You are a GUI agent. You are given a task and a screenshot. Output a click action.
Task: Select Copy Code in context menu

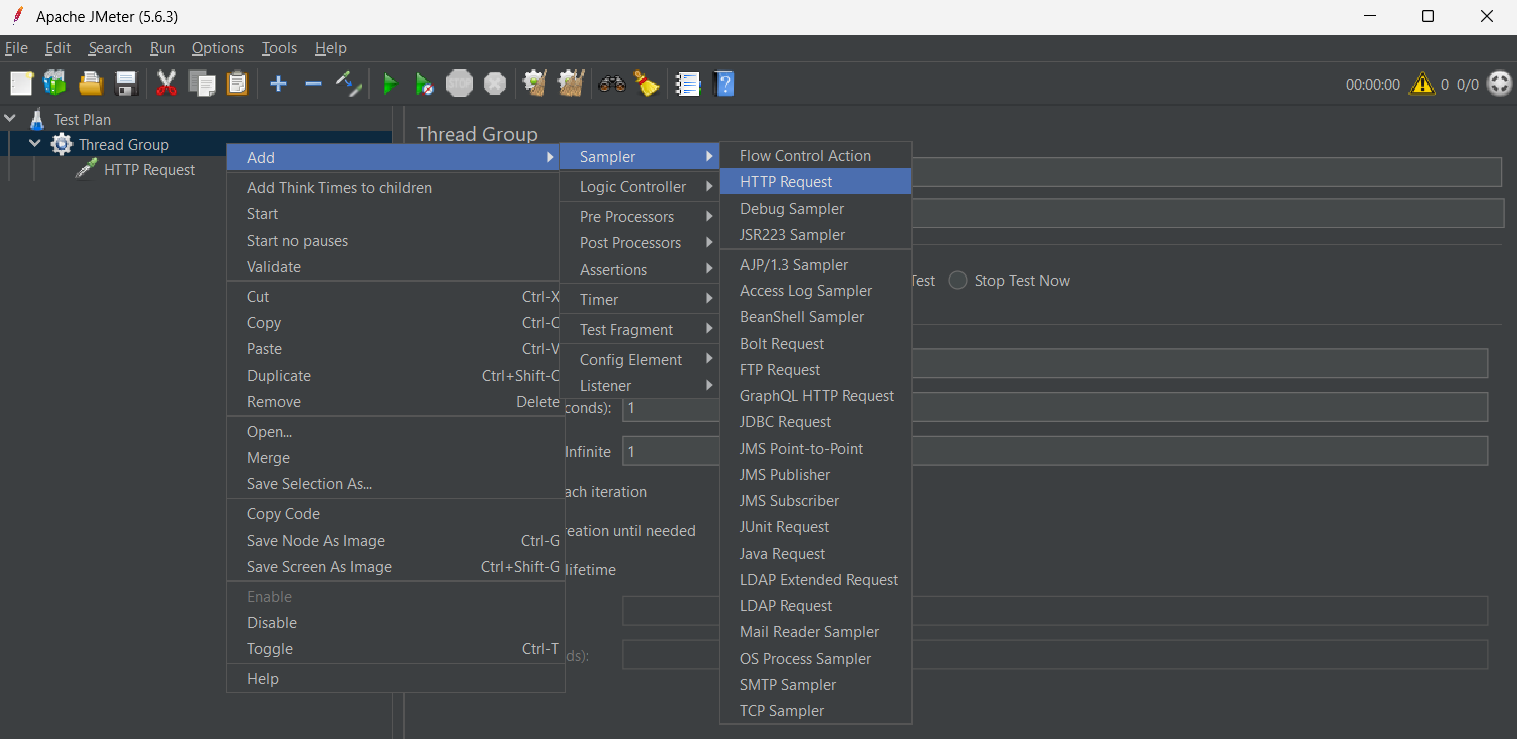pyautogui.click(x=395, y=514)
